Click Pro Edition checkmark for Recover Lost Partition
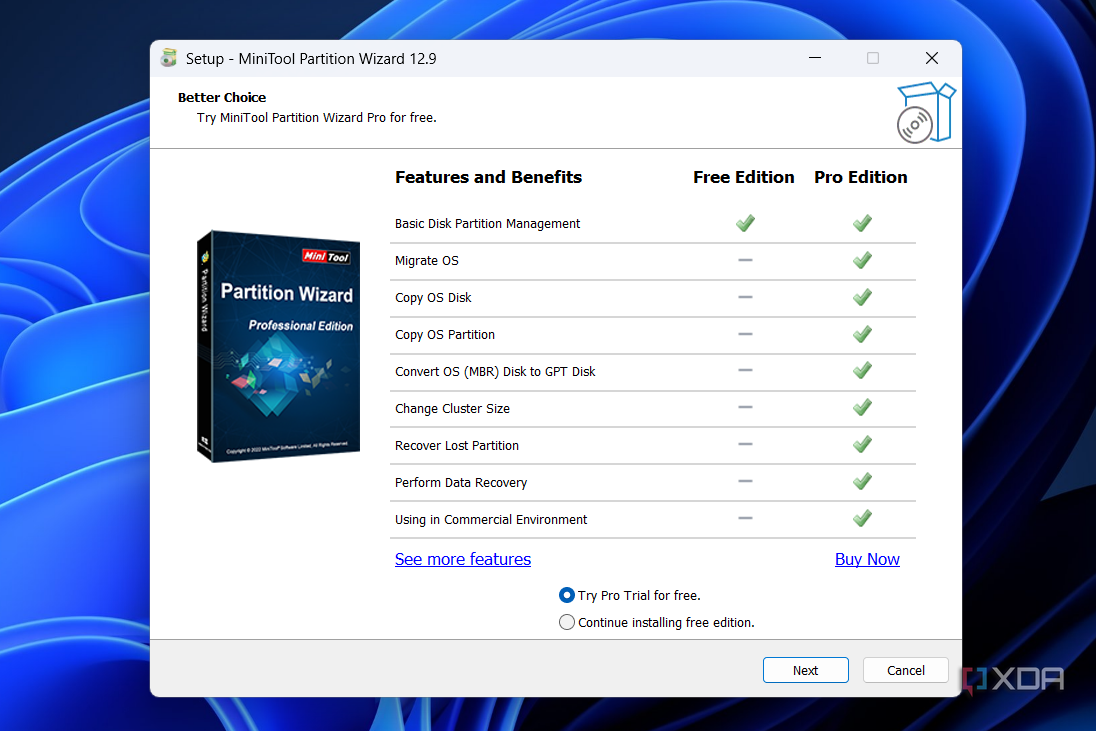Viewport: 1096px width, 731px height. coord(862,445)
